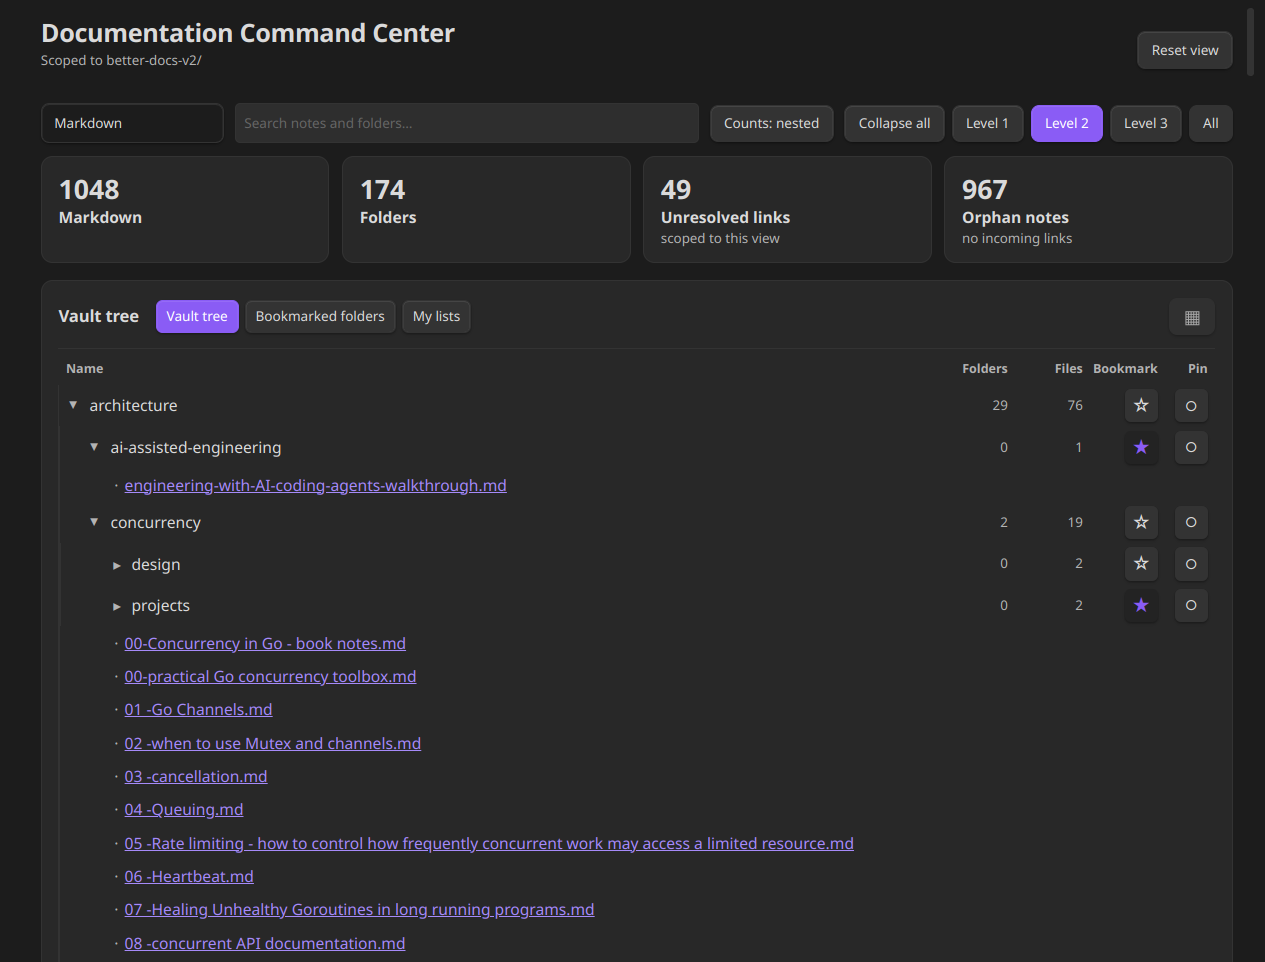Viewport: 1265px width, 962px height.
Task: Click the 174 Folders stat card
Action: click(x=486, y=209)
